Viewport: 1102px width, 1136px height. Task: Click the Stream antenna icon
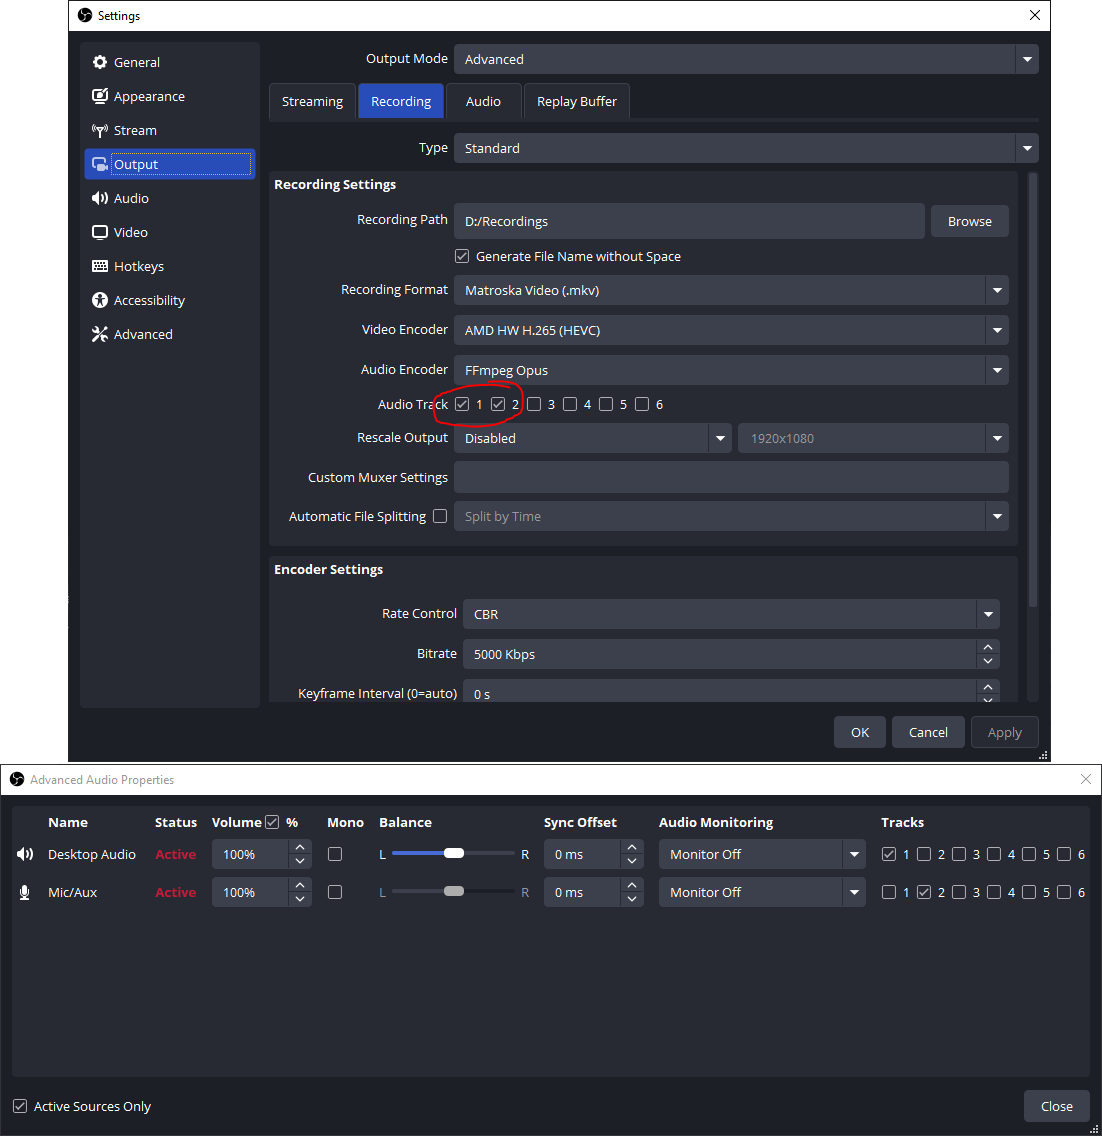click(x=100, y=130)
